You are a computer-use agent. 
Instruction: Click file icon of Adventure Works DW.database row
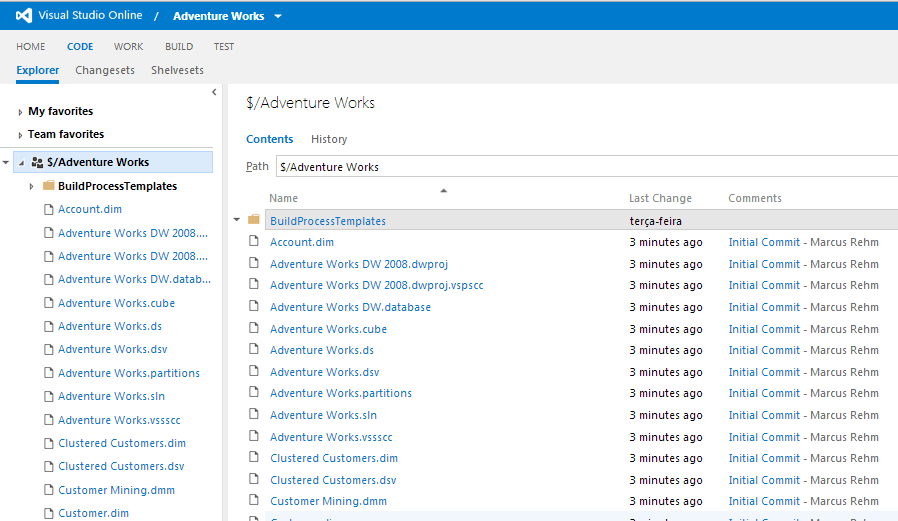coord(254,306)
